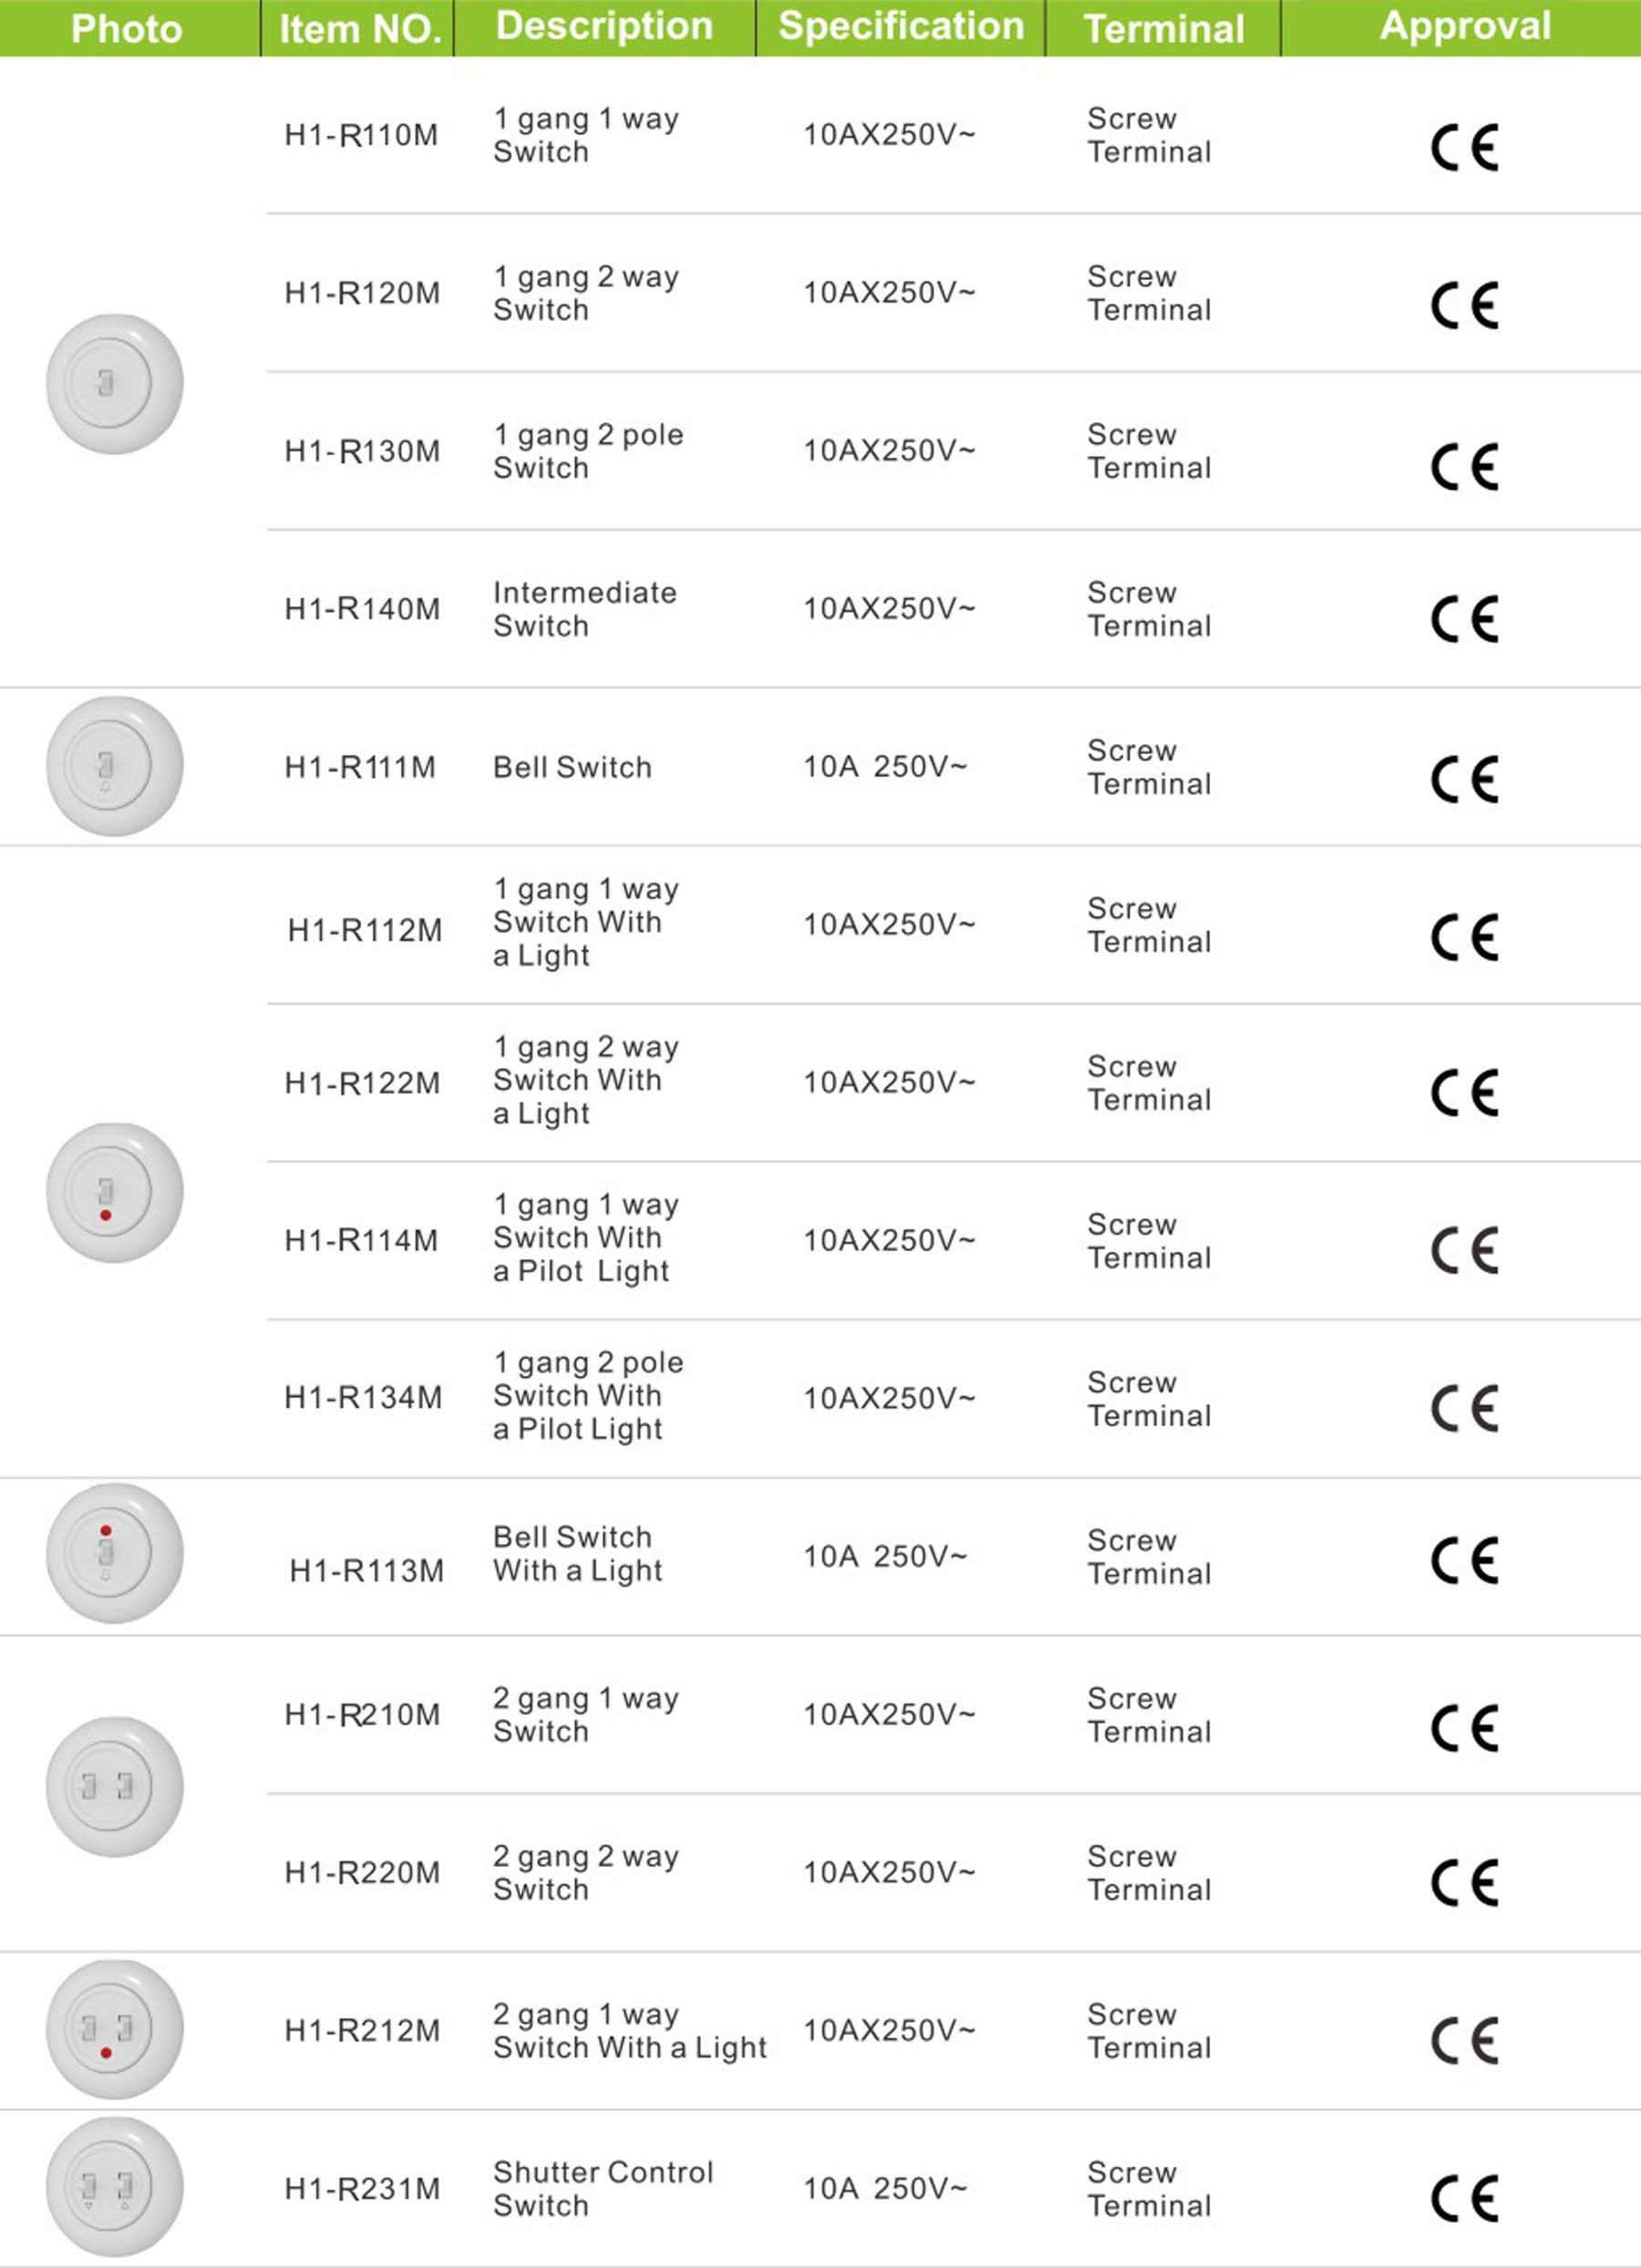Viewport: 1641px width, 2268px height.
Task: Click the Bell Switch With a Light photo
Action: [x=115, y=1553]
